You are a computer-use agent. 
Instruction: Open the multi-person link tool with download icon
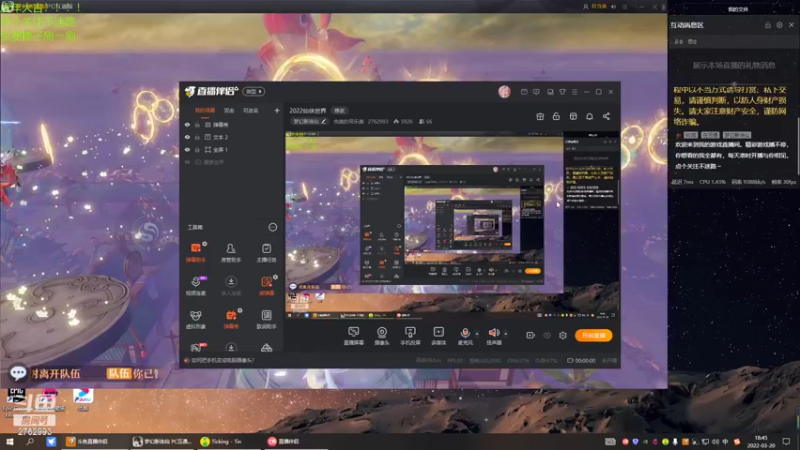click(231, 285)
